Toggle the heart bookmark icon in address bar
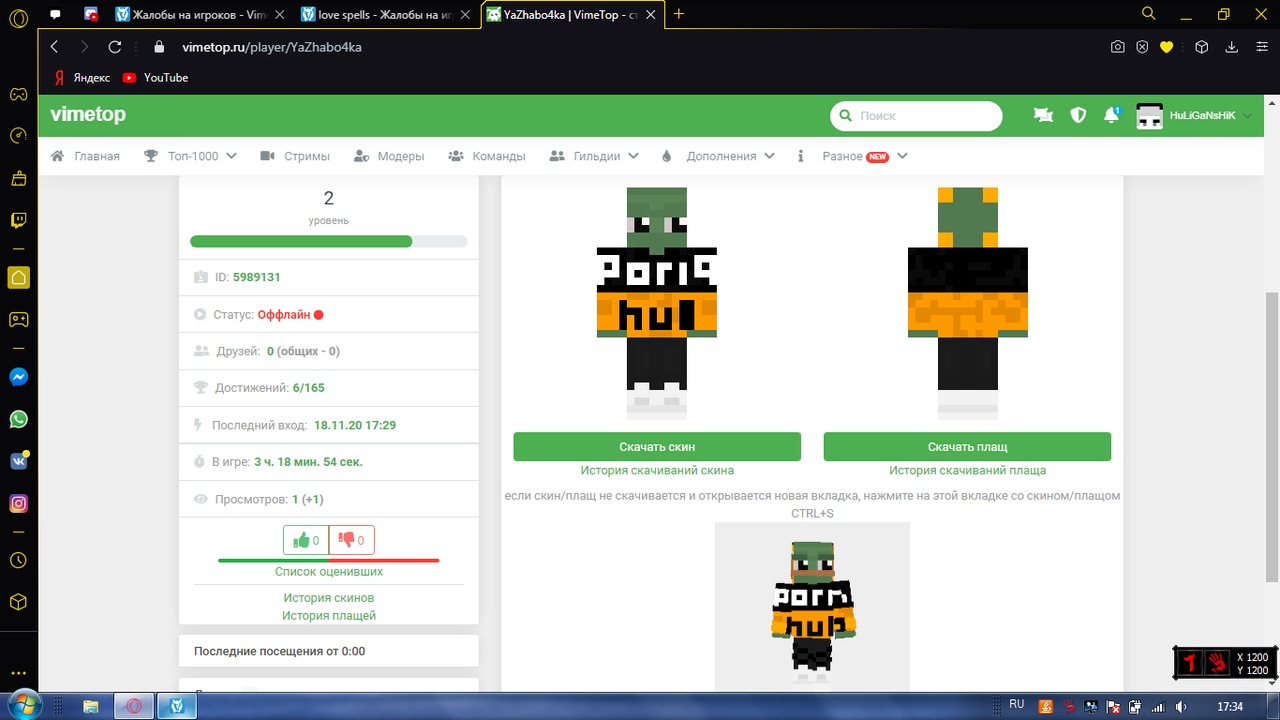Screen dimensions: 1280x720 tap(1166, 47)
